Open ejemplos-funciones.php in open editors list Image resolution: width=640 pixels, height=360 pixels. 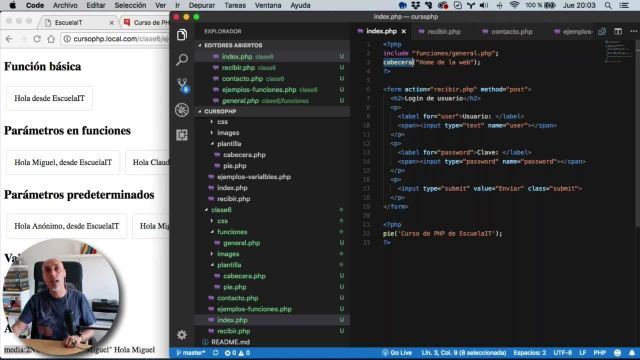[x=272, y=90]
